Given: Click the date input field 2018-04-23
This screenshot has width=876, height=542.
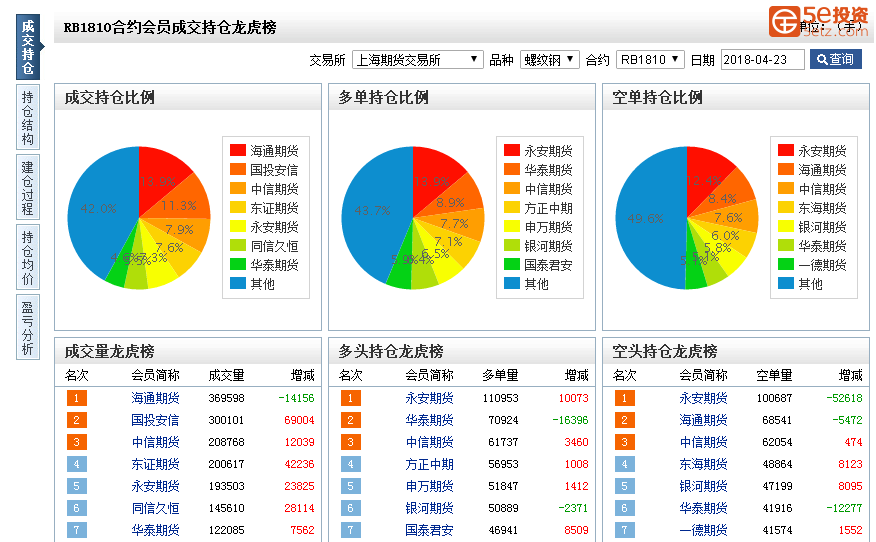Looking at the screenshot, I should point(762,59).
